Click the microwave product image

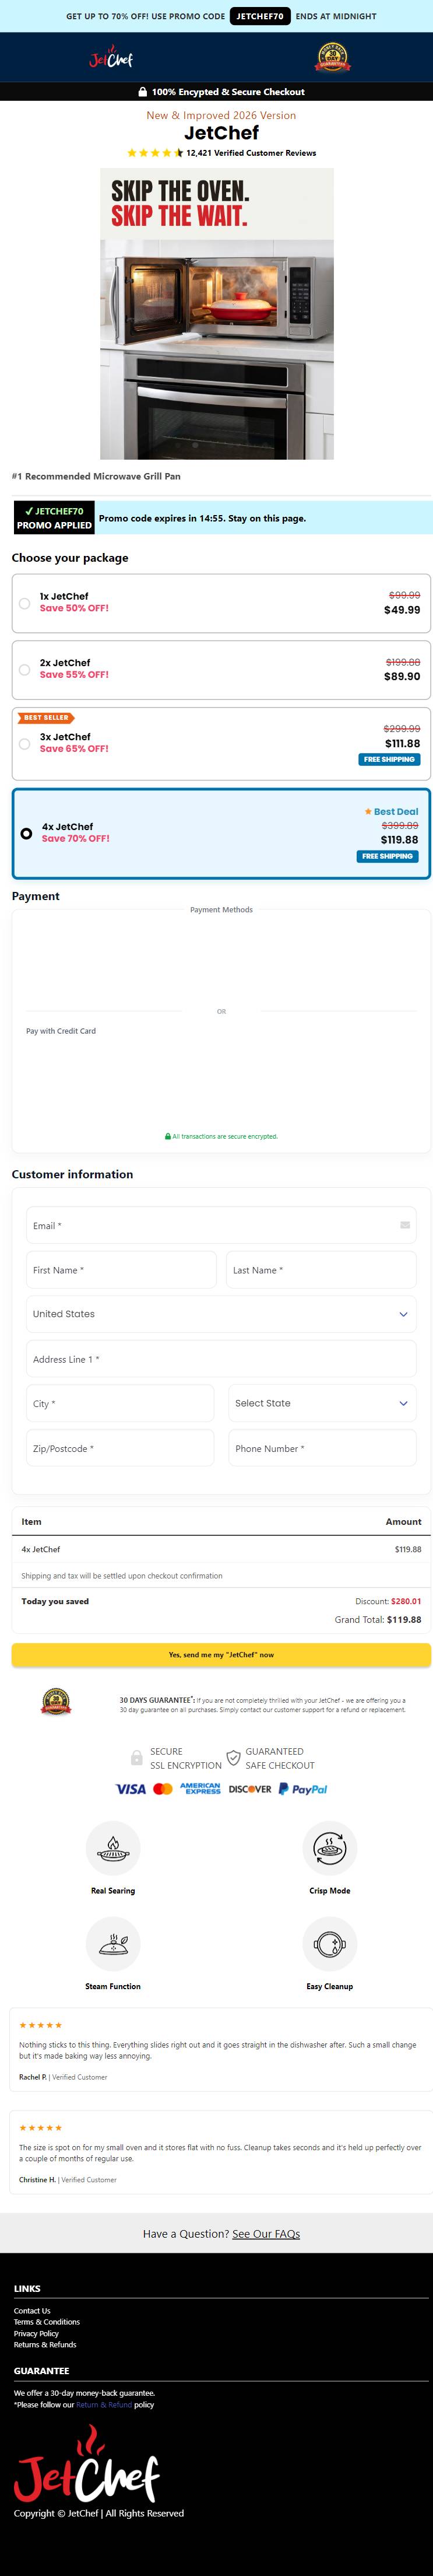217,314
